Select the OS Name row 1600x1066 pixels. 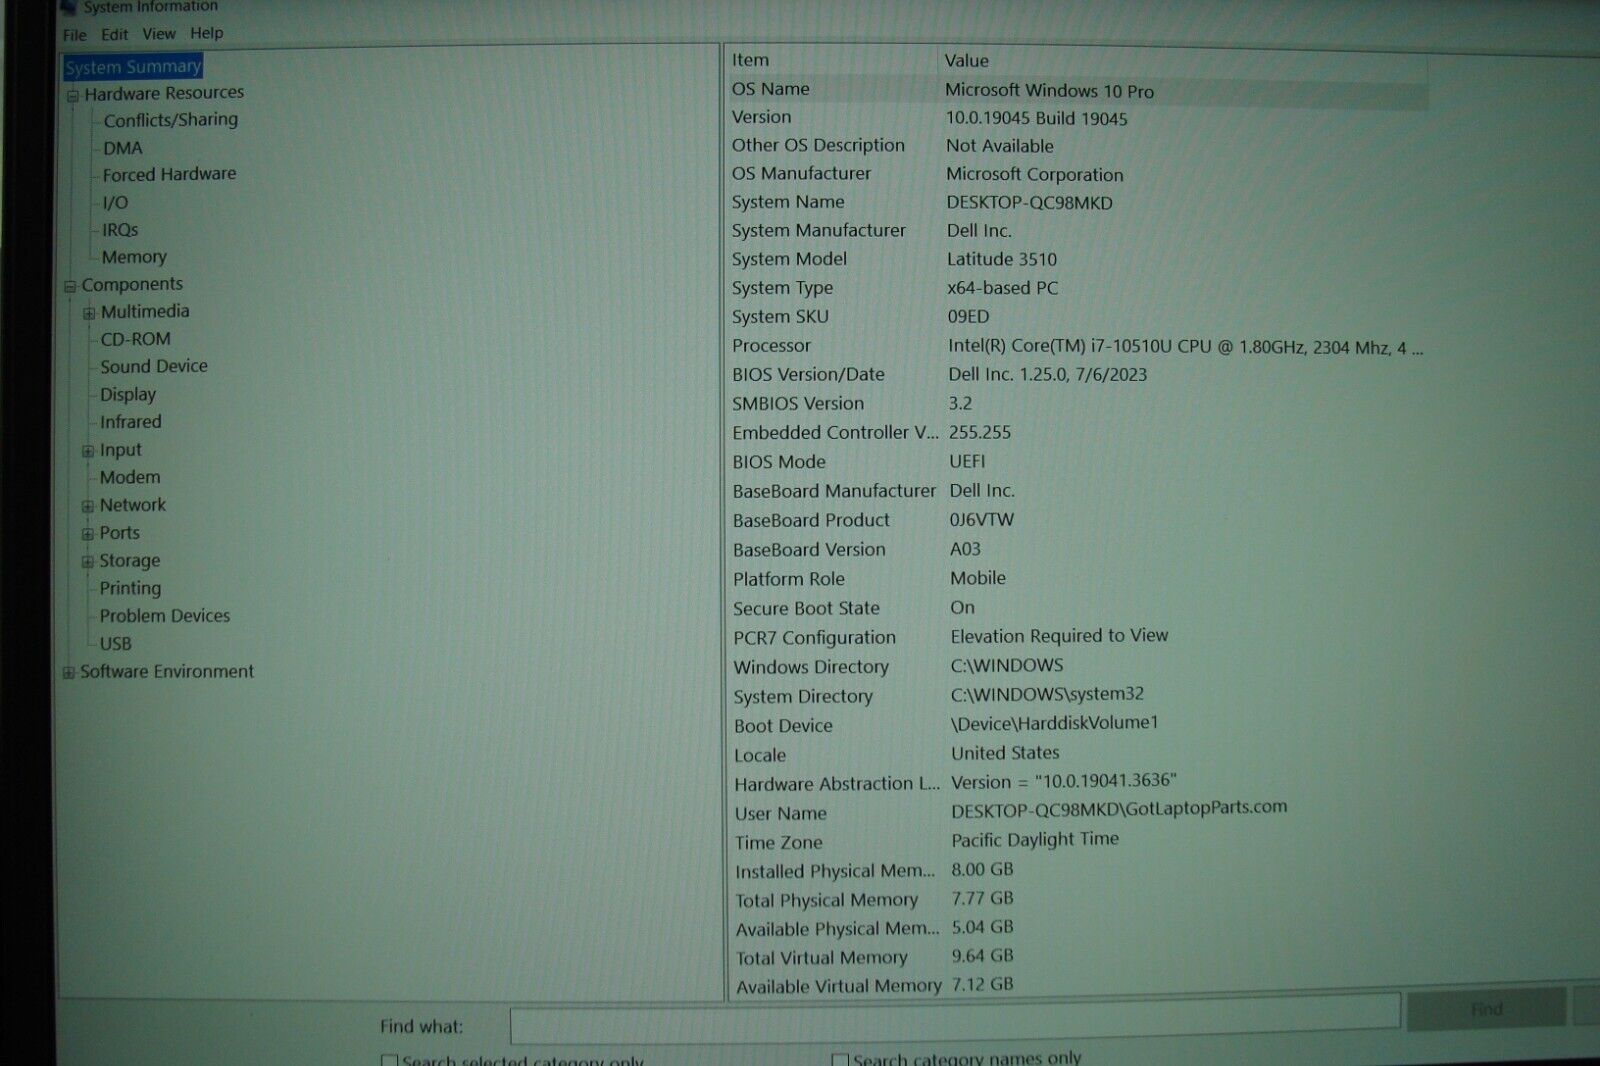1077,90
